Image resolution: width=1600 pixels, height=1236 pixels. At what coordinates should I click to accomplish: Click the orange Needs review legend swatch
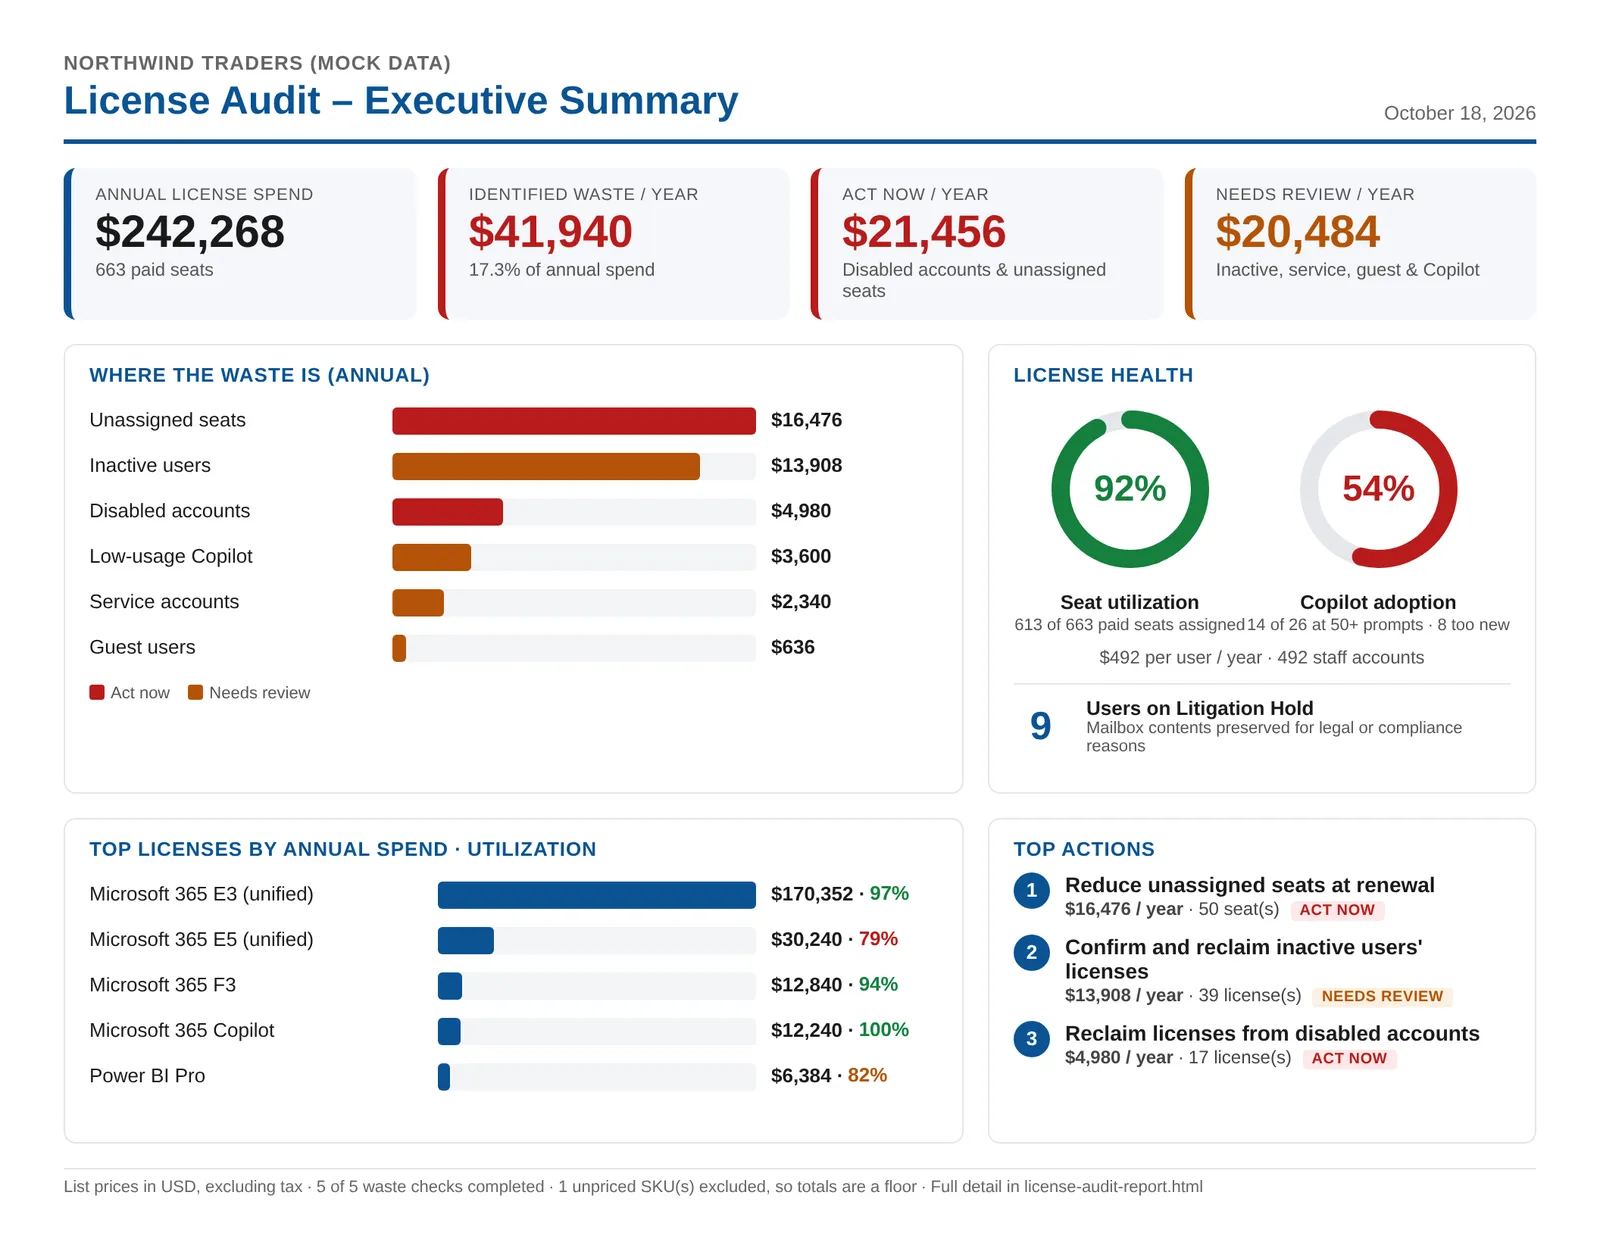coord(195,692)
